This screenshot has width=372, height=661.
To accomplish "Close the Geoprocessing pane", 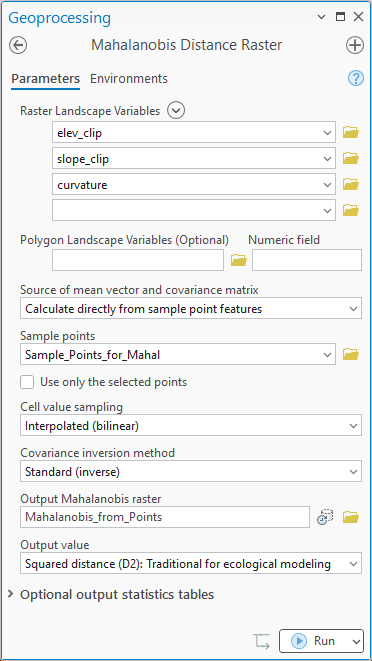I will click(358, 17).
